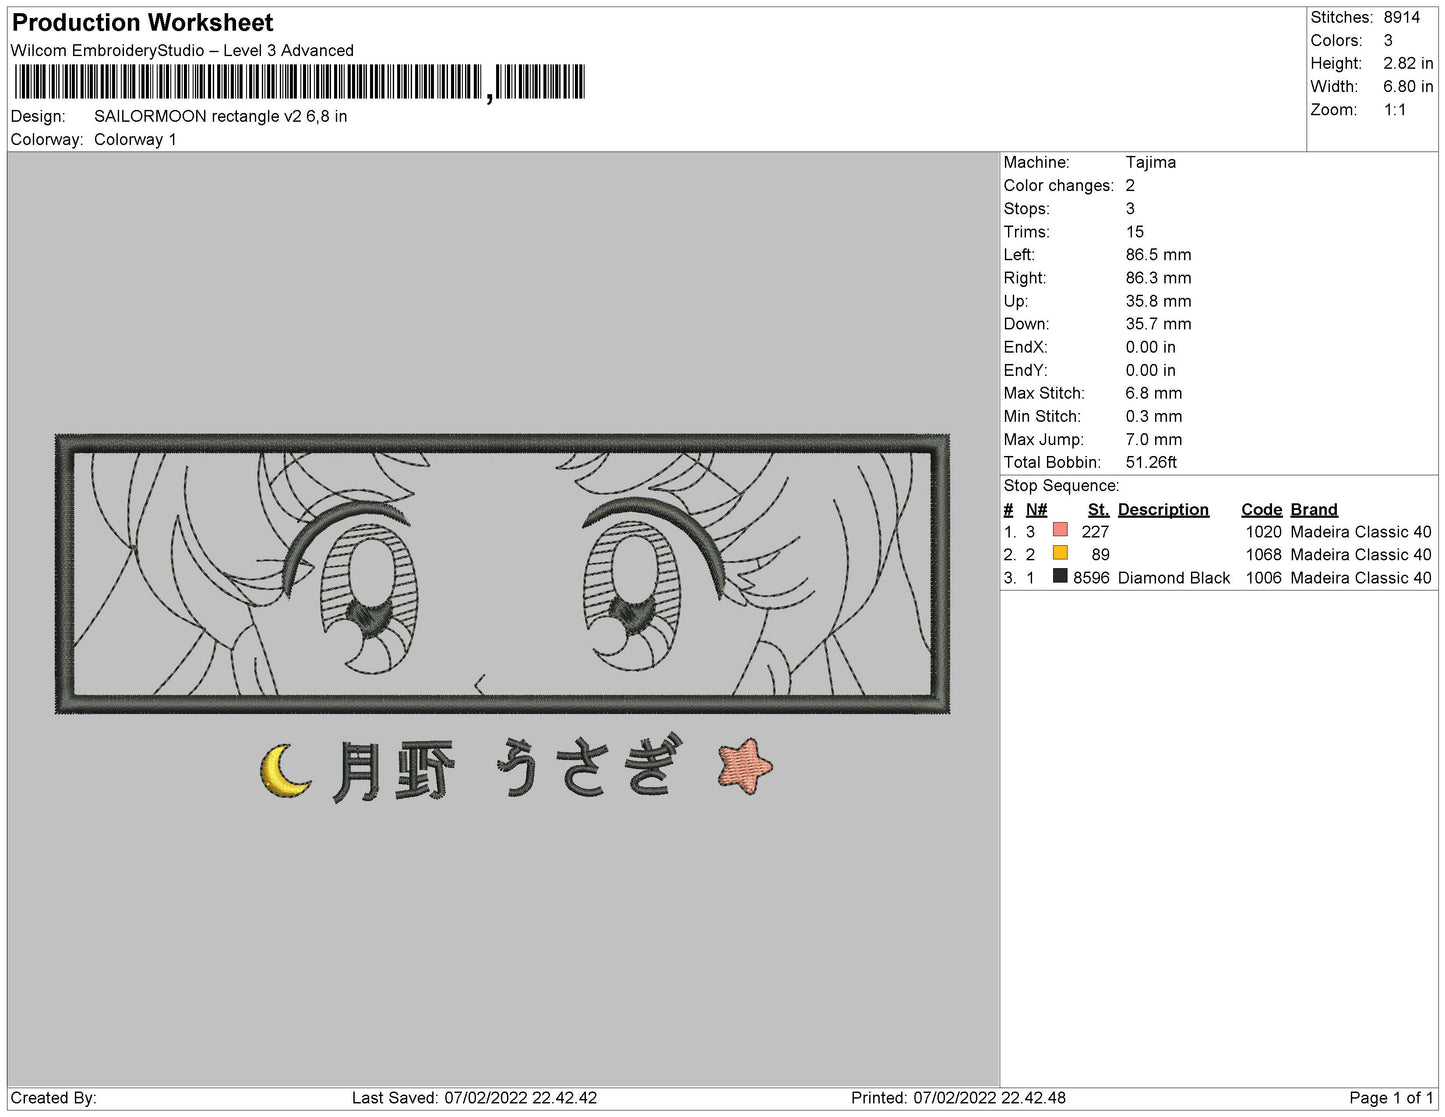The width and height of the screenshot is (1445, 1117).
Task: Click the Page 1 of 1 footer
Action: pos(1390,1098)
